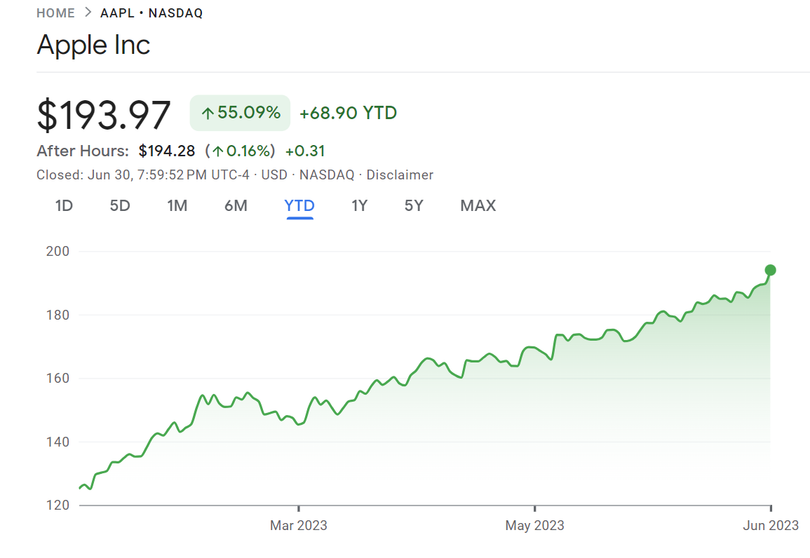This screenshot has width=810, height=558.
Task: Click the breadcrumb chevron separator
Action: point(88,12)
